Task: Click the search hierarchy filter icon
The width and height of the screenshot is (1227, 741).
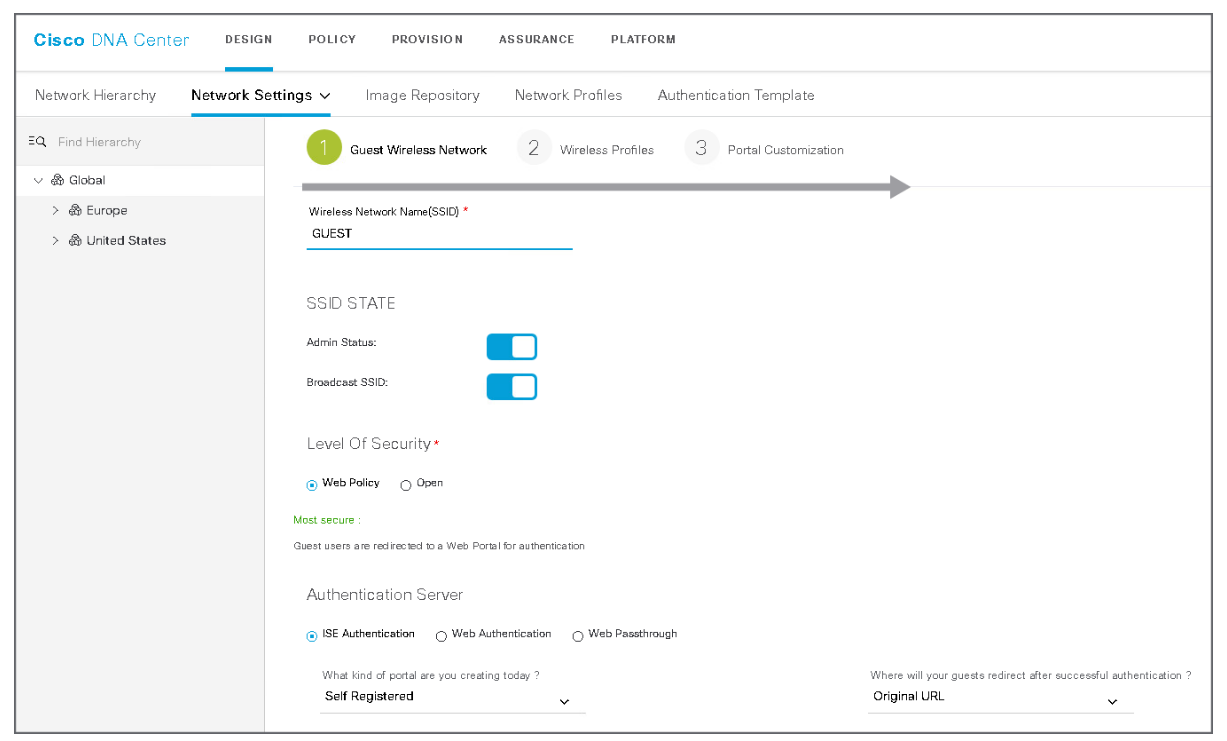Action: [x=37, y=142]
